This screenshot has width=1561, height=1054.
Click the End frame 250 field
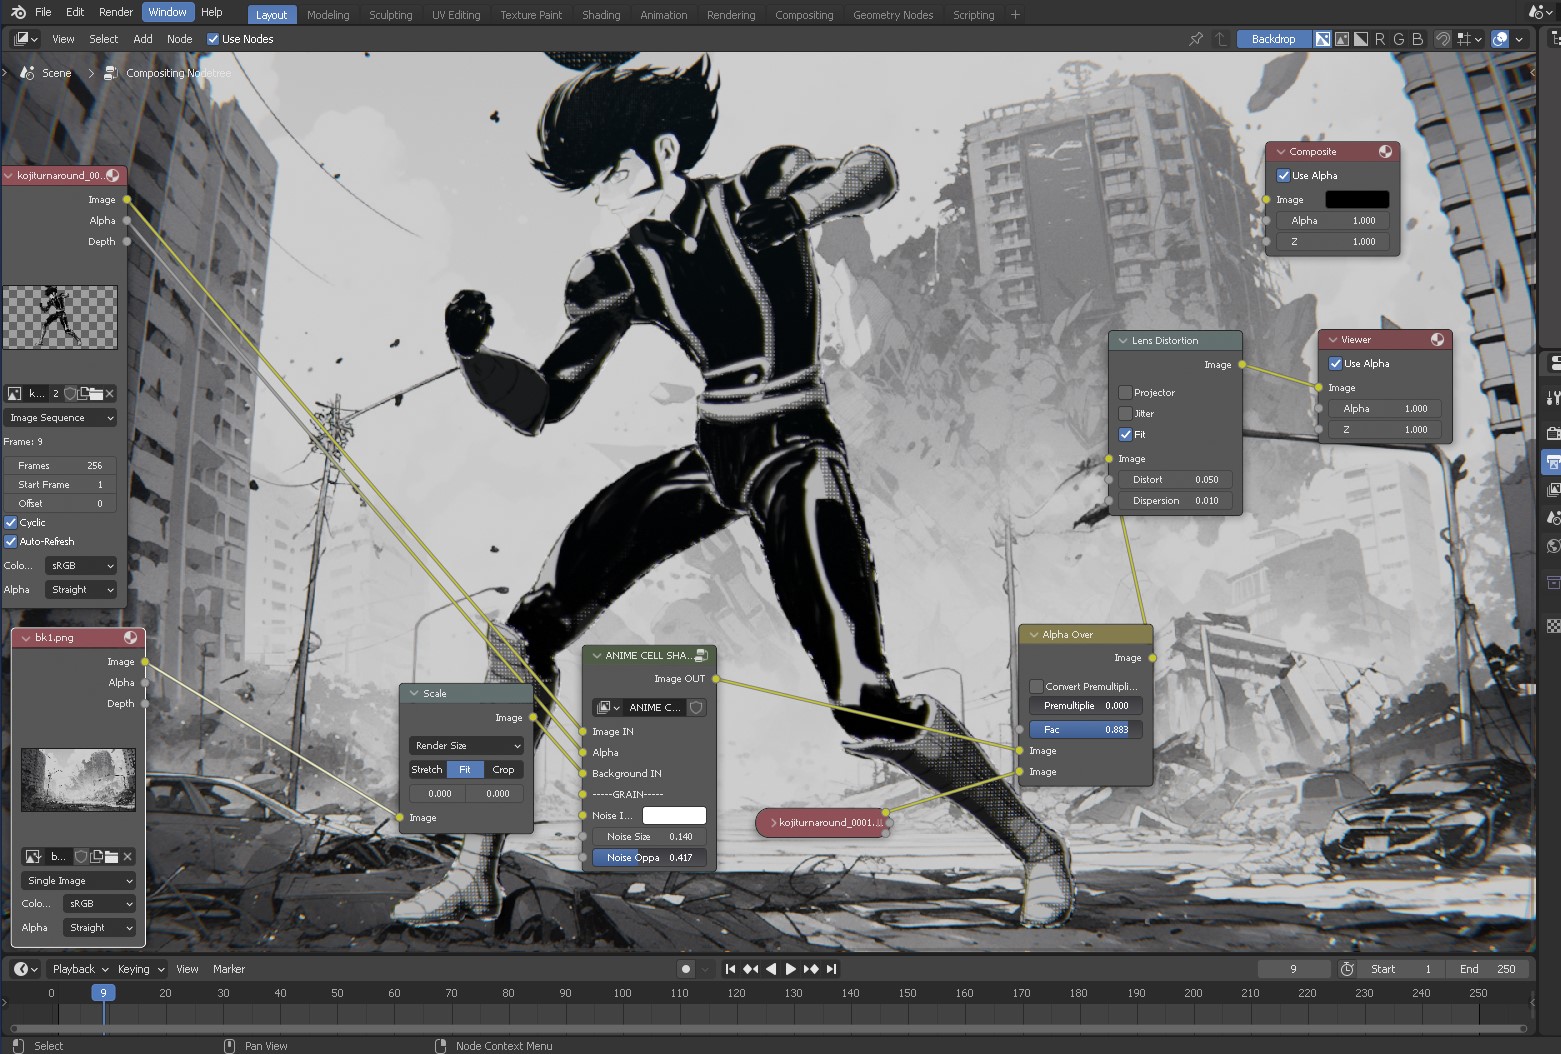(1488, 968)
